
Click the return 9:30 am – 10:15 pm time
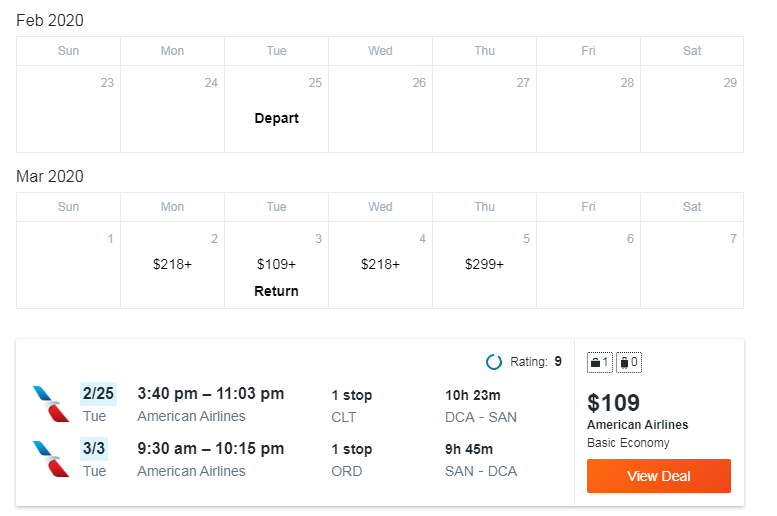point(211,449)
